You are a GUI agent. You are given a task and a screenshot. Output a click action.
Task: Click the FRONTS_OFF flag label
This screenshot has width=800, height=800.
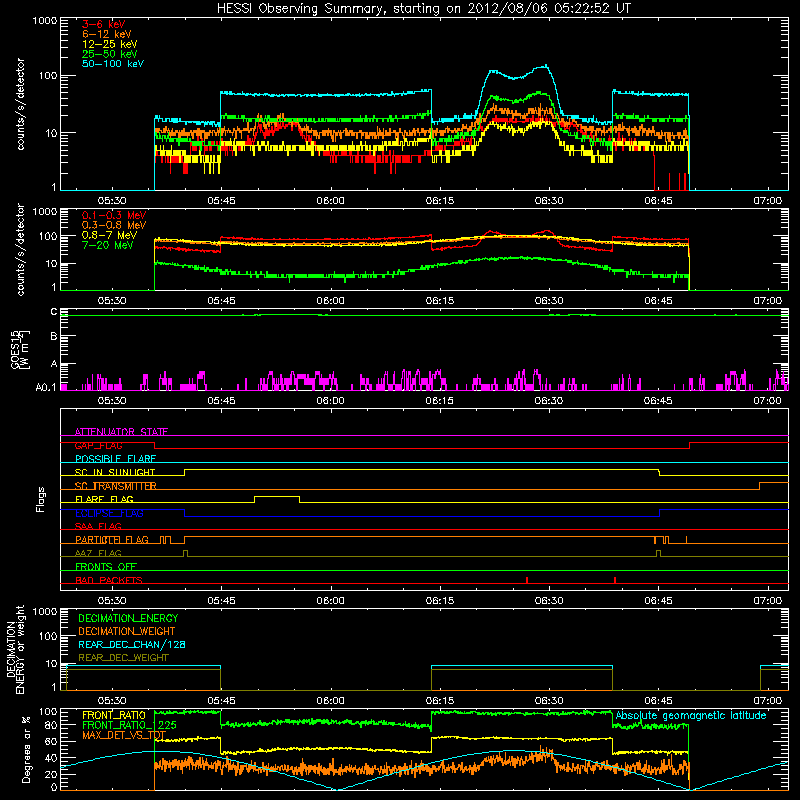coord(106,567)
